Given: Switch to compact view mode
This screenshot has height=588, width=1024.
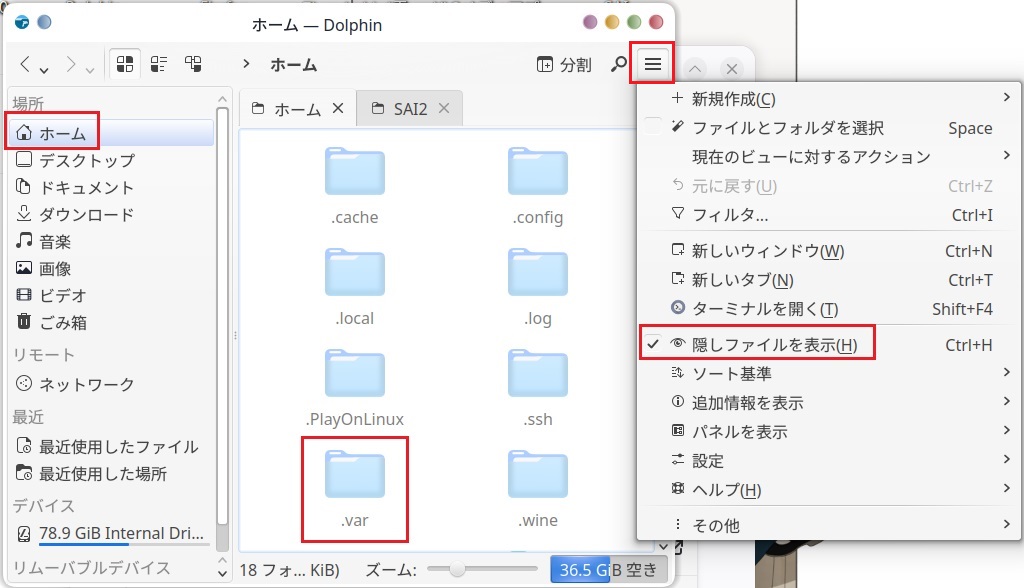Looking at the screenshot, I should [159, 65].
